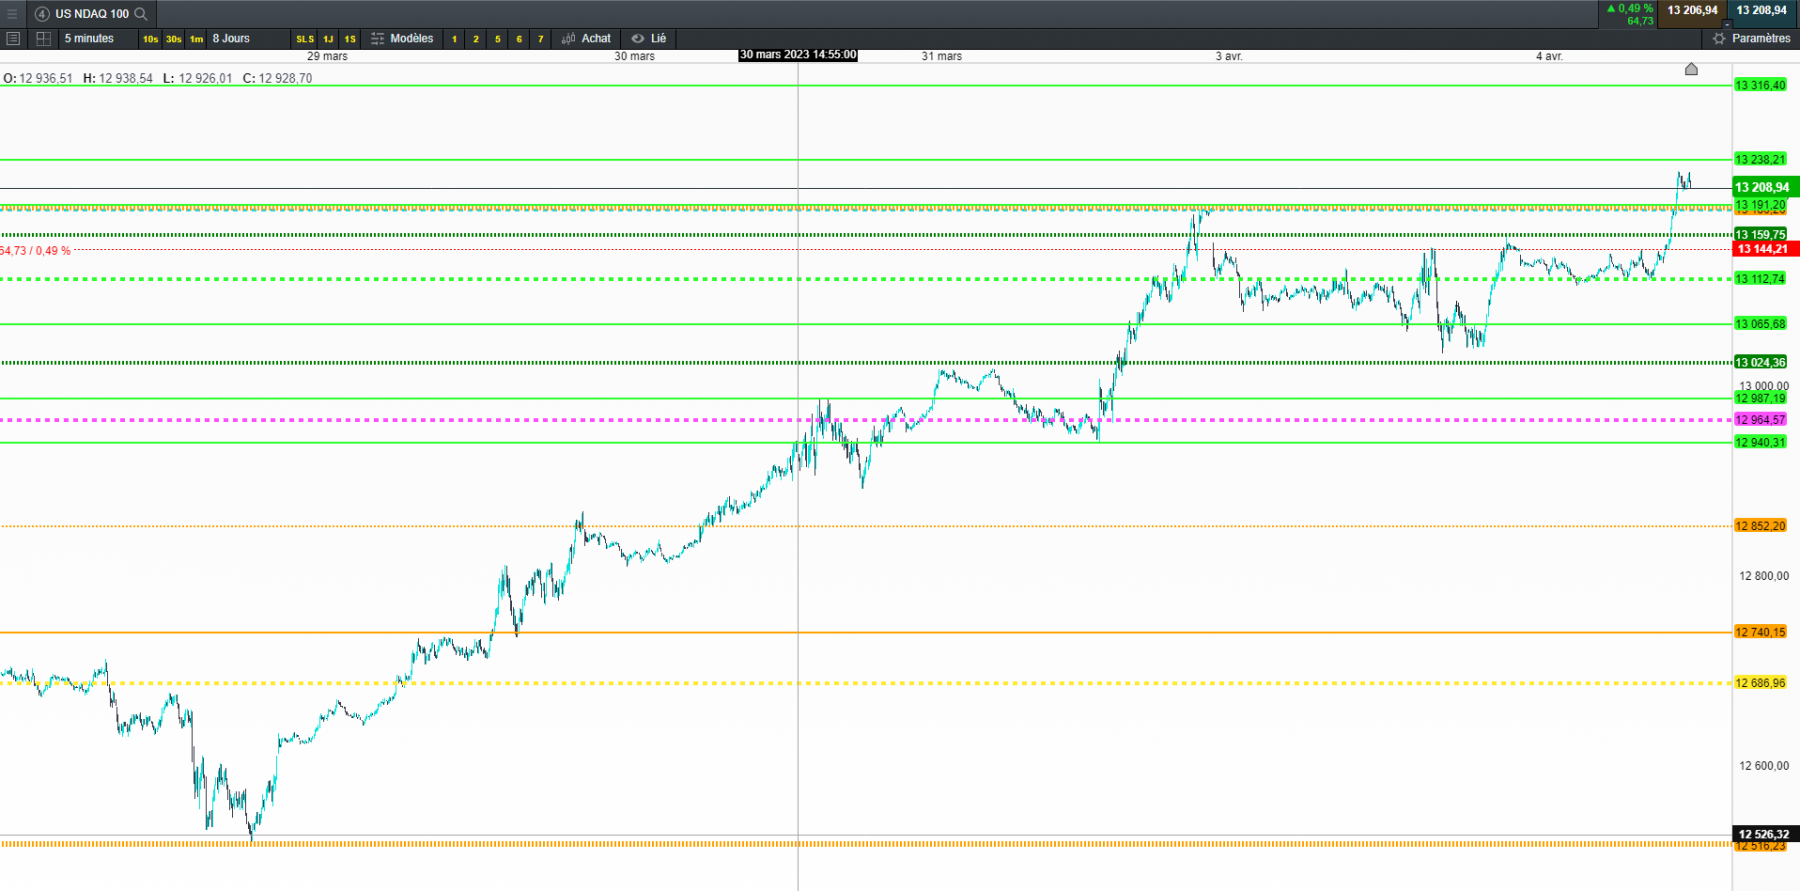Open the Paramètres gear icon
This screenshot has height=891, width=1800.
point(1719,39)
